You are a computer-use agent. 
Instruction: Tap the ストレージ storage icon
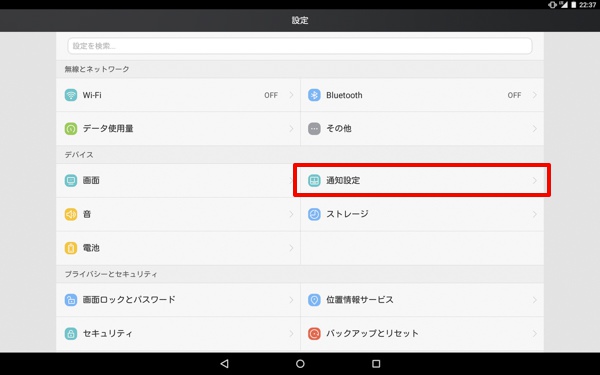click(x=314, y=214)
